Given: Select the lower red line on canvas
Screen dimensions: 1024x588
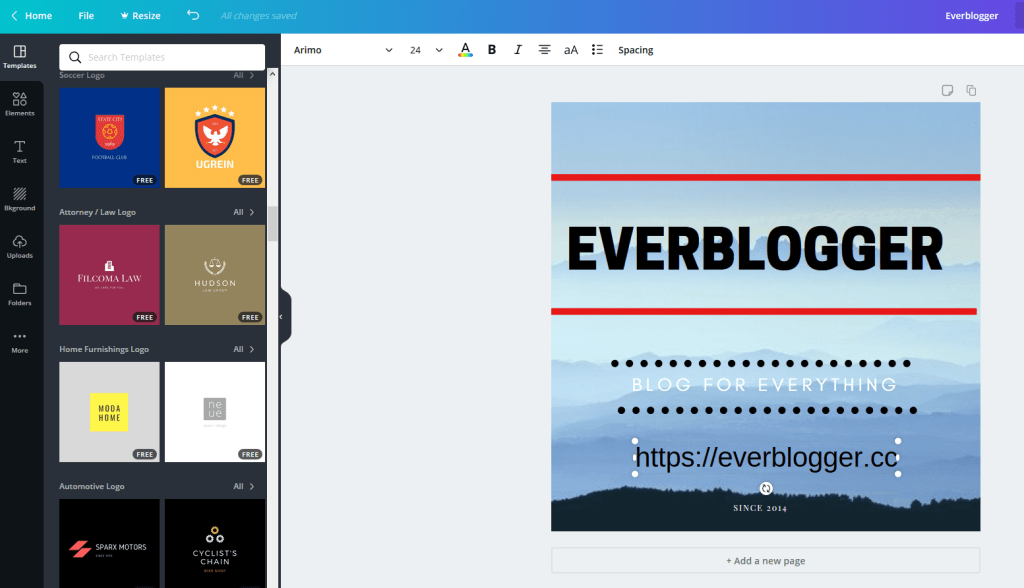Looking at the screenshot, I should pos(764,312).
